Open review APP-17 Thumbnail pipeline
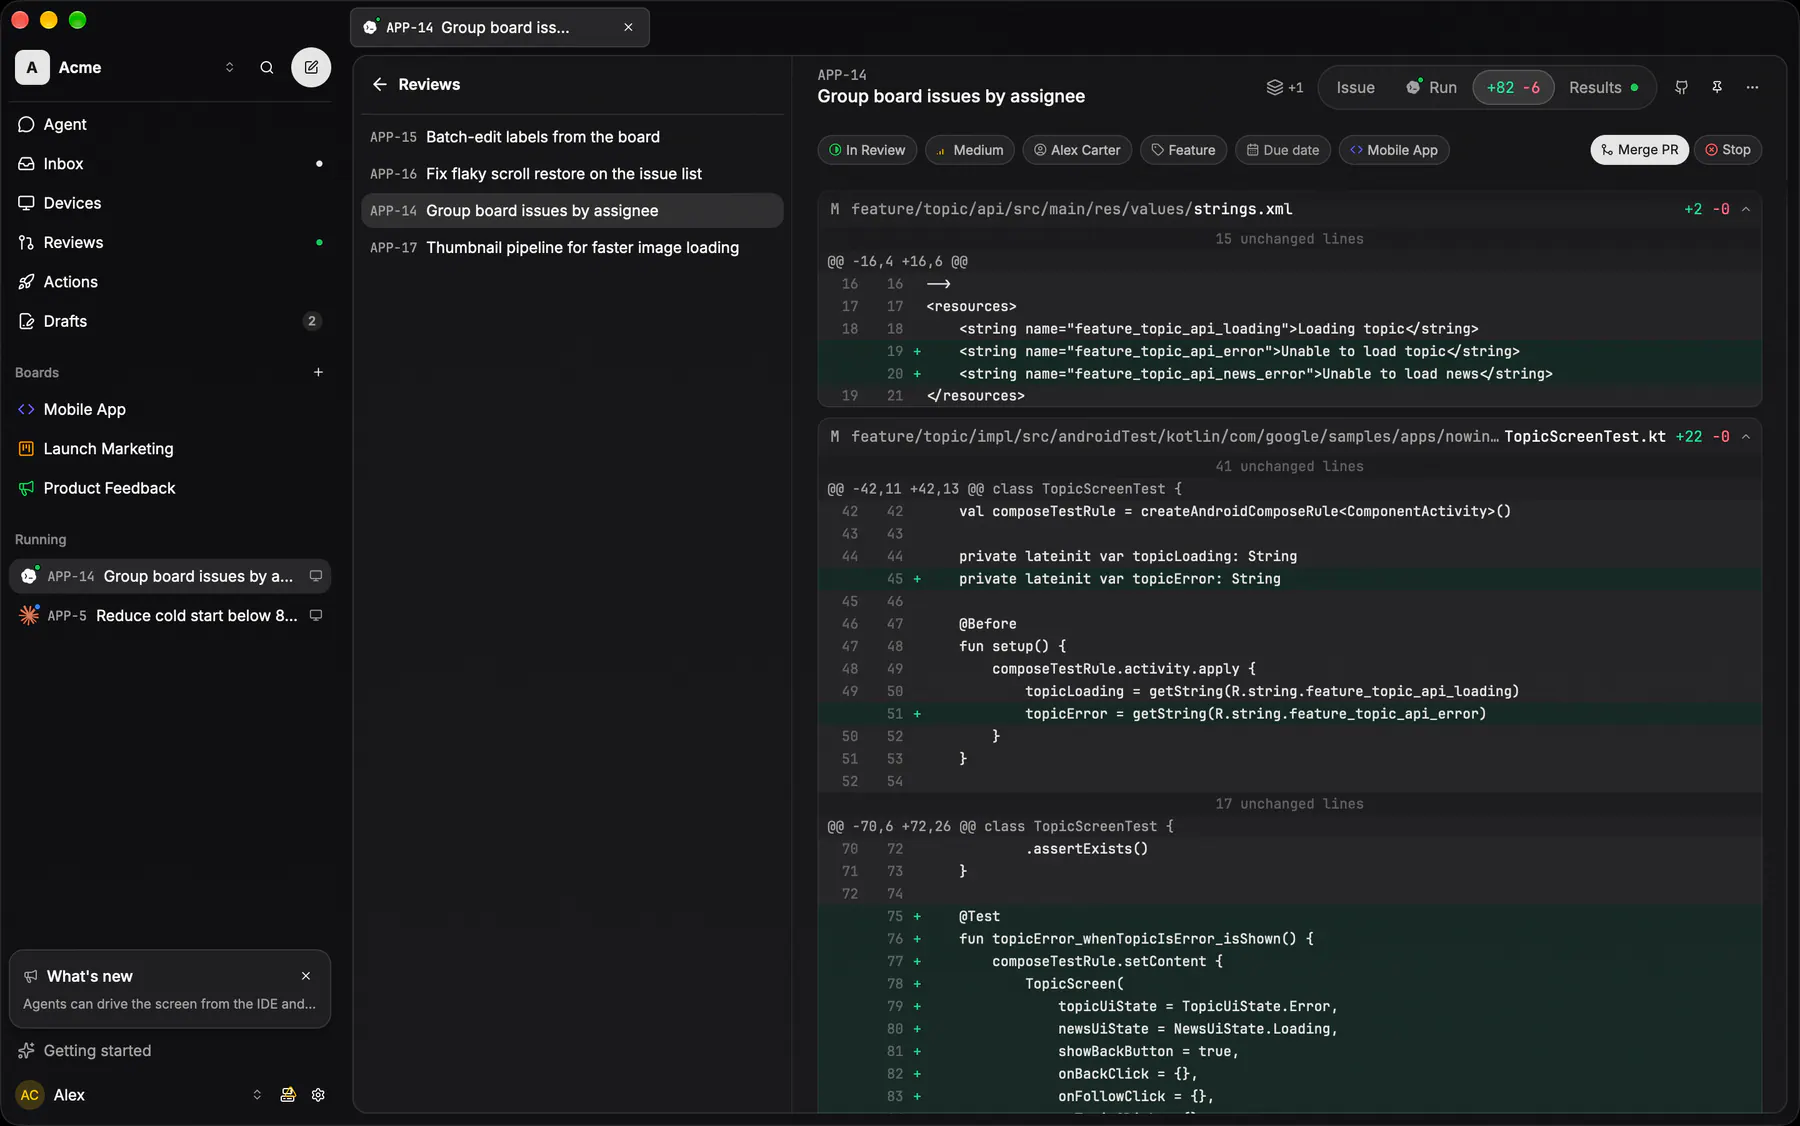 point(572,248)
